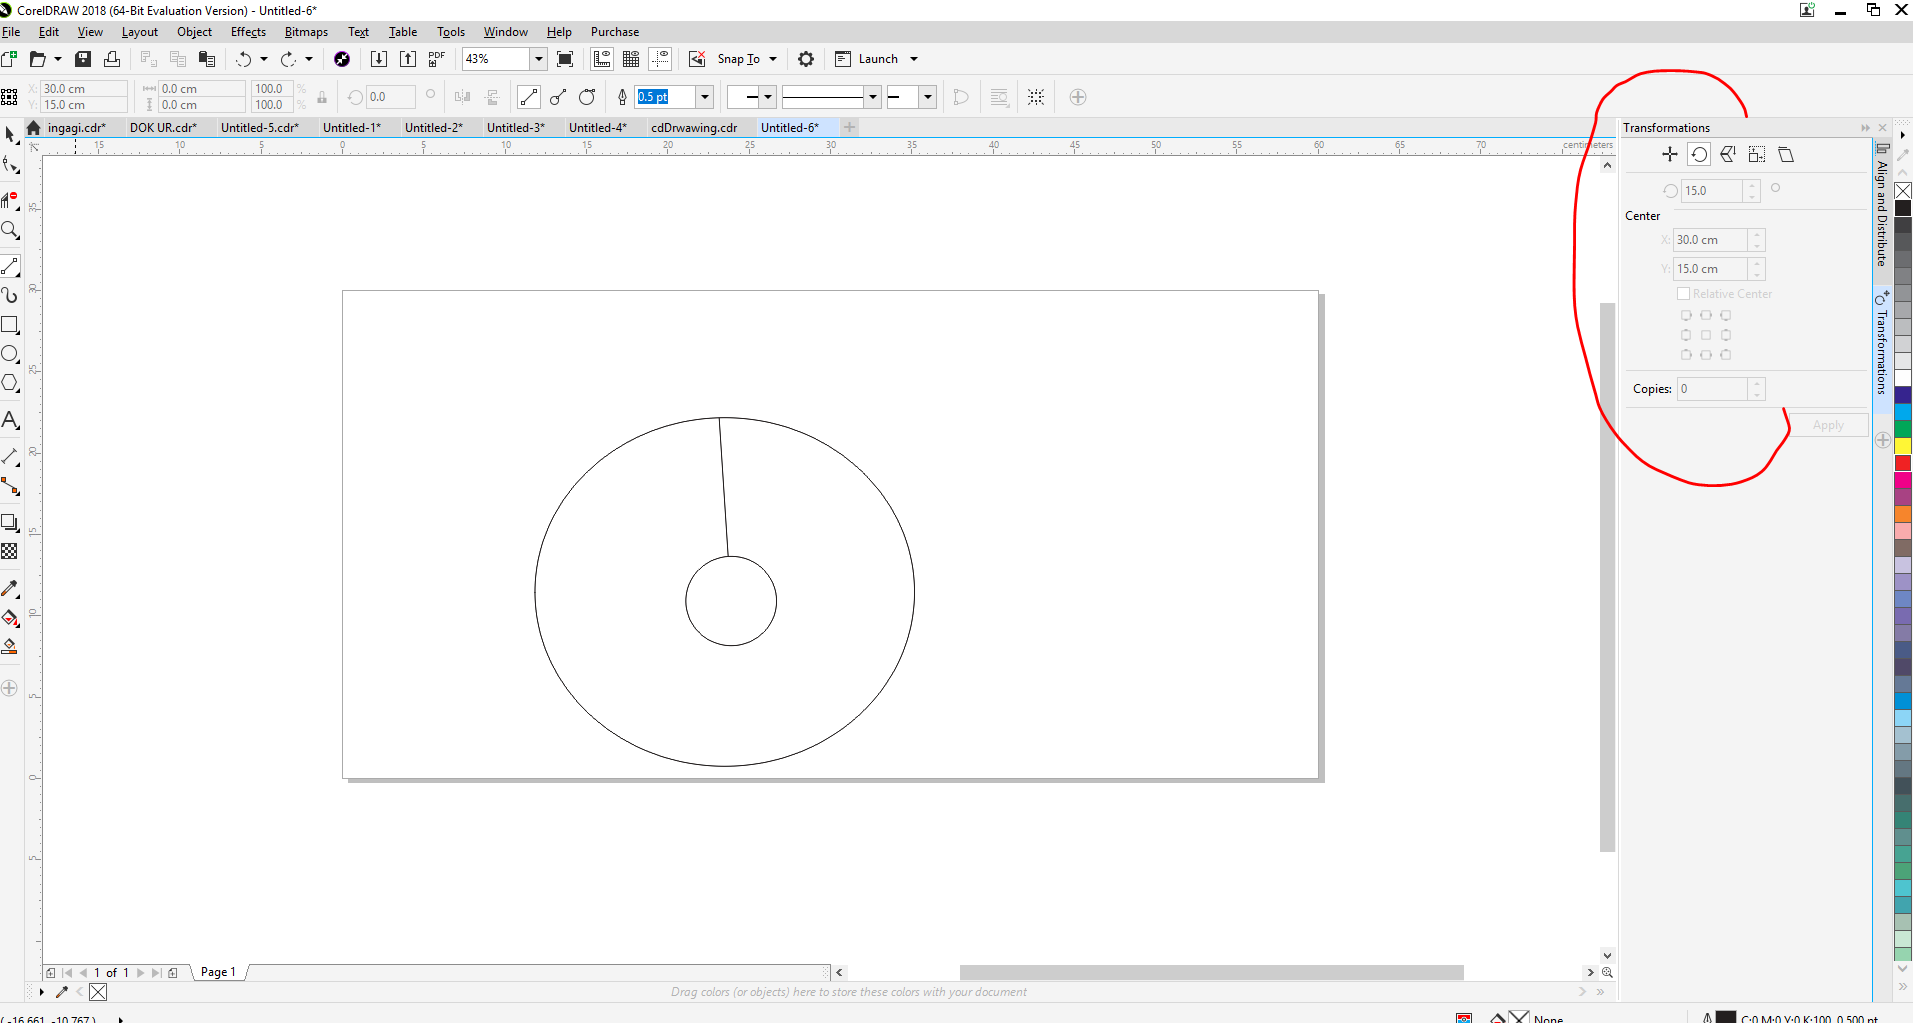Select the bottom-right anchor point radio button
This screenshot has height=1023, width=1913.
tap(1726, 355)
